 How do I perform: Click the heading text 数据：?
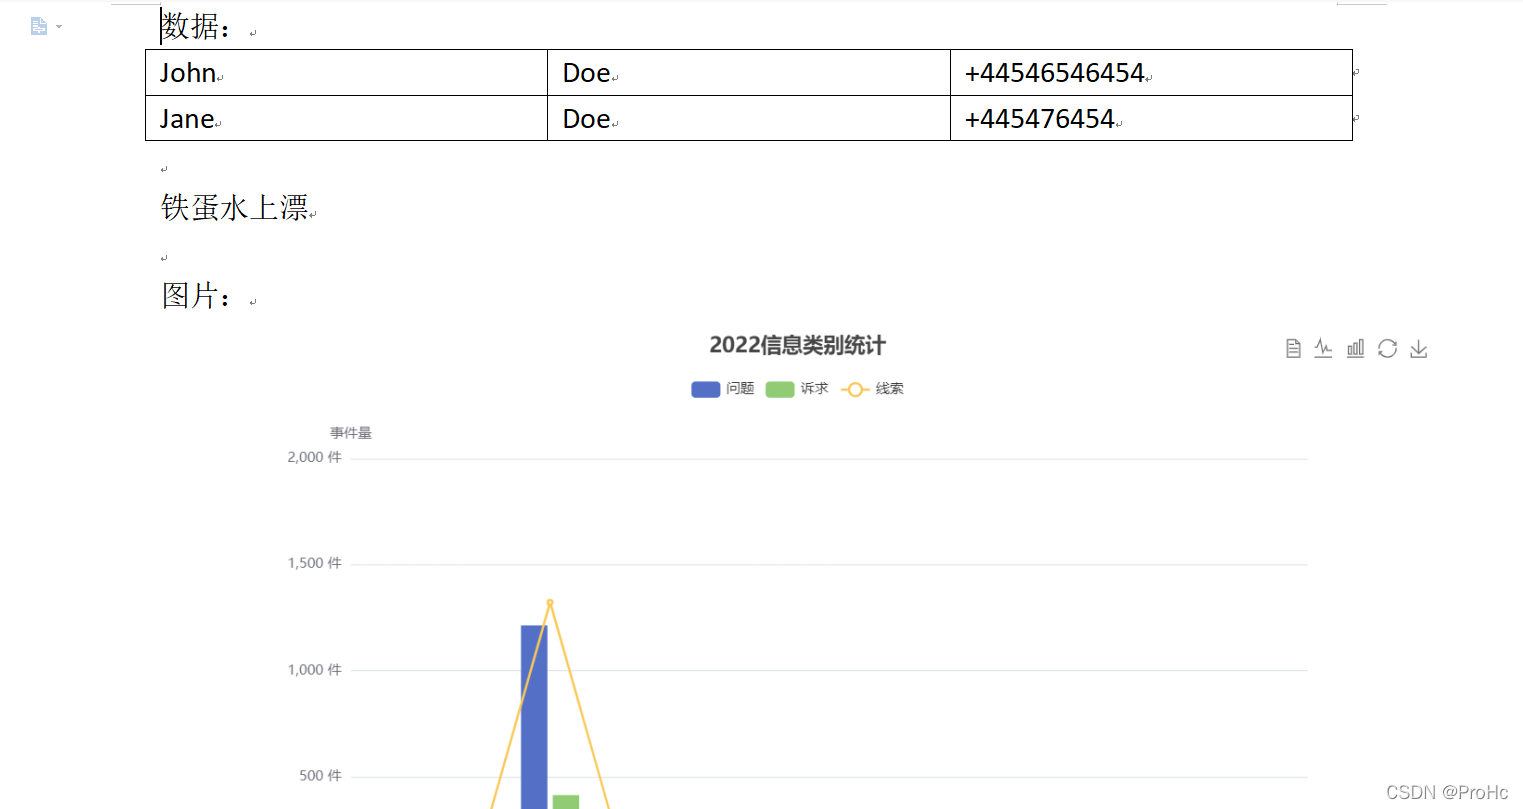coord(198,26)
